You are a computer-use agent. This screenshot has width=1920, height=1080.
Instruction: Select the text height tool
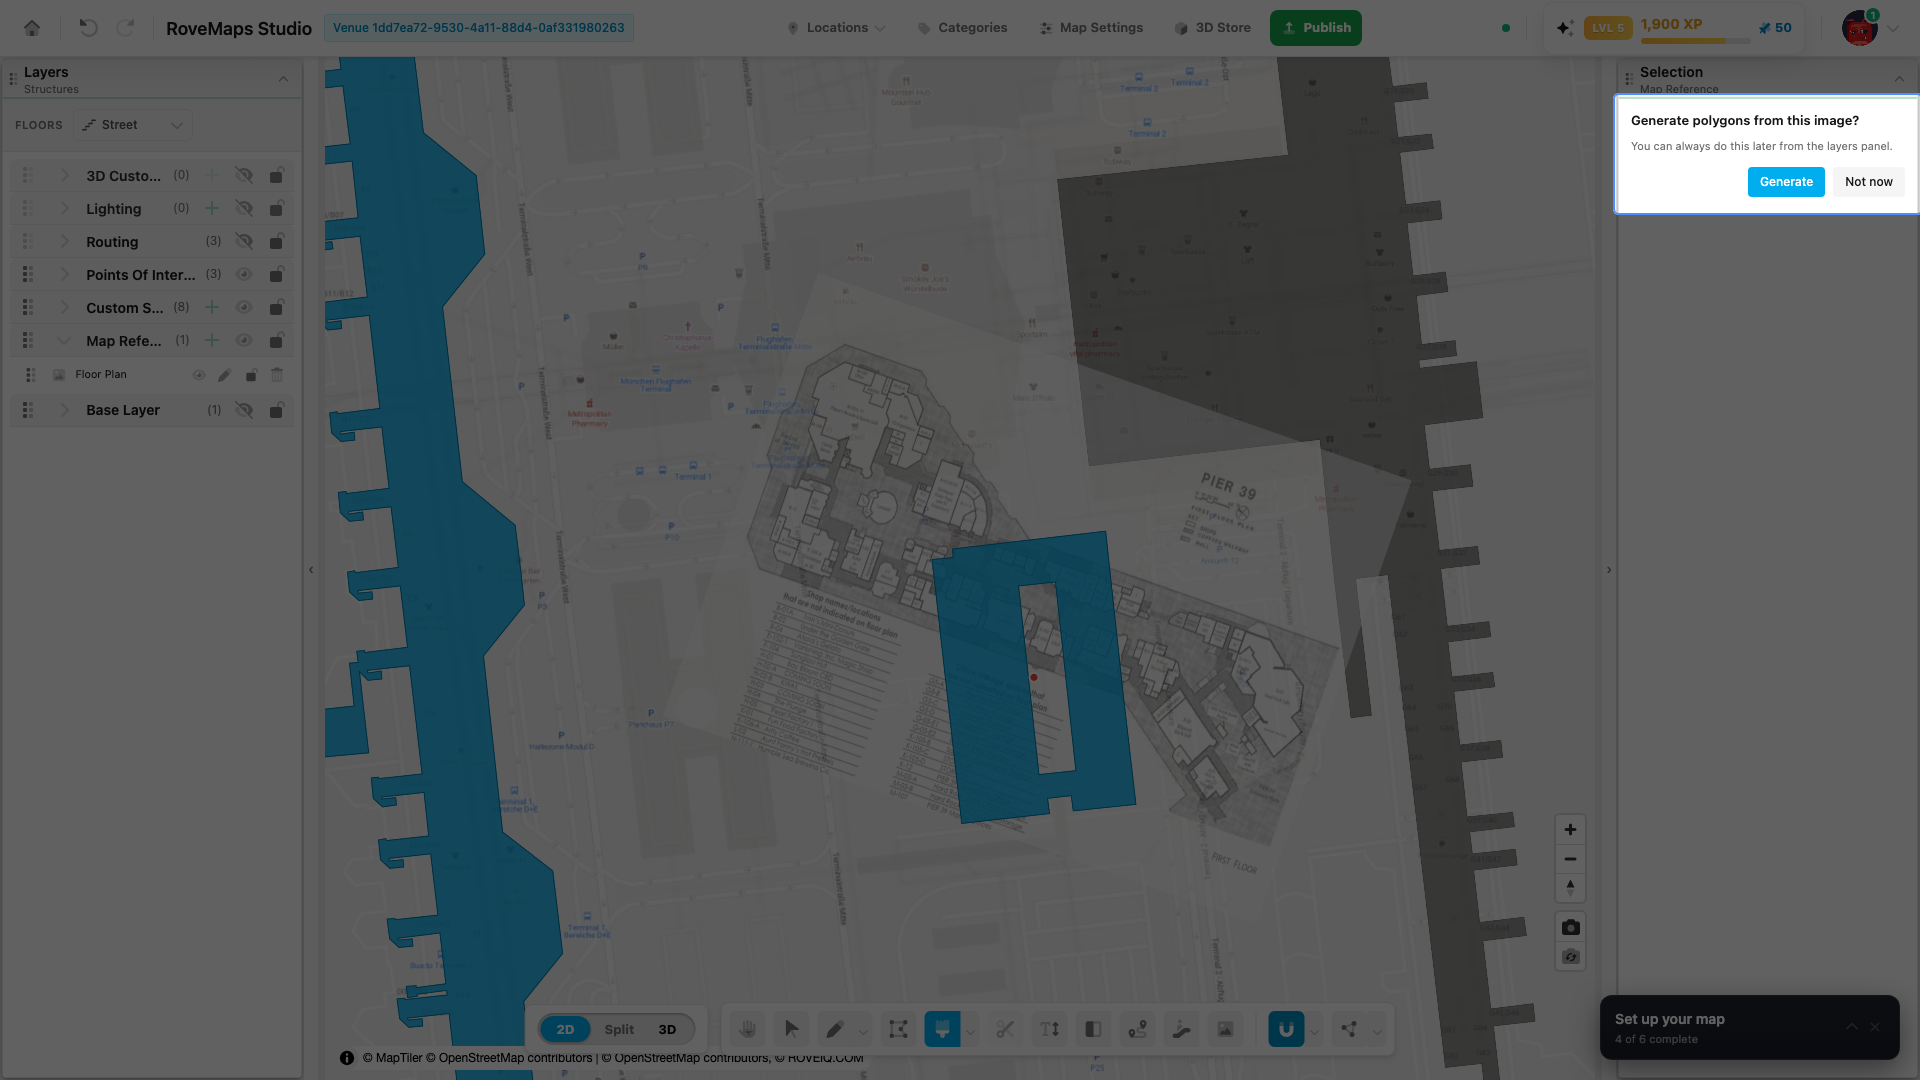click(x=1049, y=1029)
